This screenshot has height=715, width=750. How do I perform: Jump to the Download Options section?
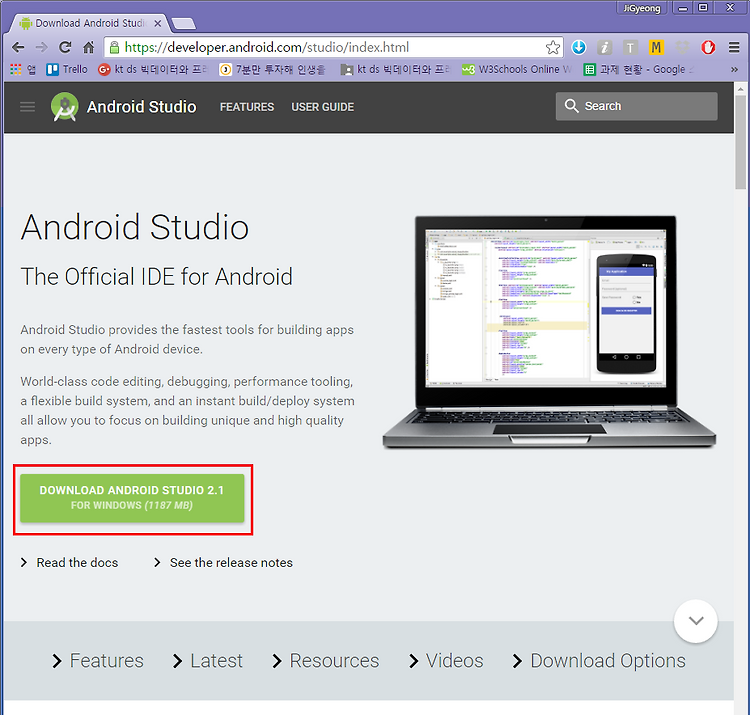coord(599,660)
